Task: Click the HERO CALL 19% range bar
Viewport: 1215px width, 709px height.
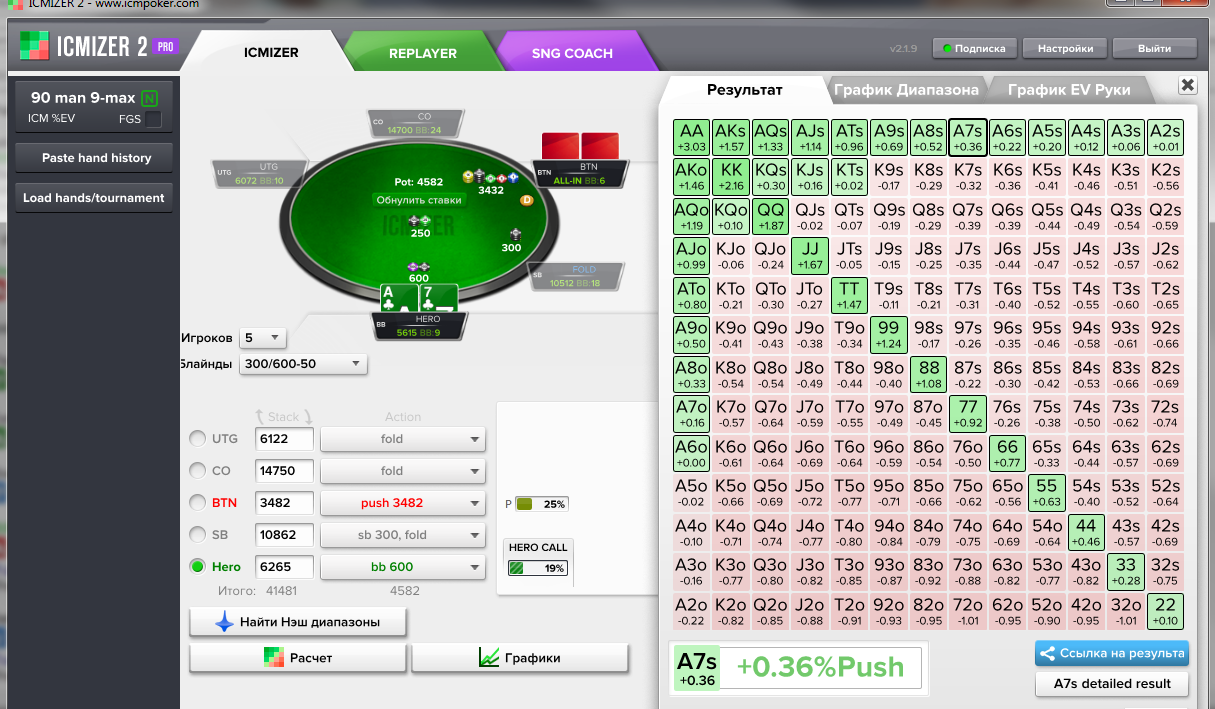Action: (x=539, y=568)
